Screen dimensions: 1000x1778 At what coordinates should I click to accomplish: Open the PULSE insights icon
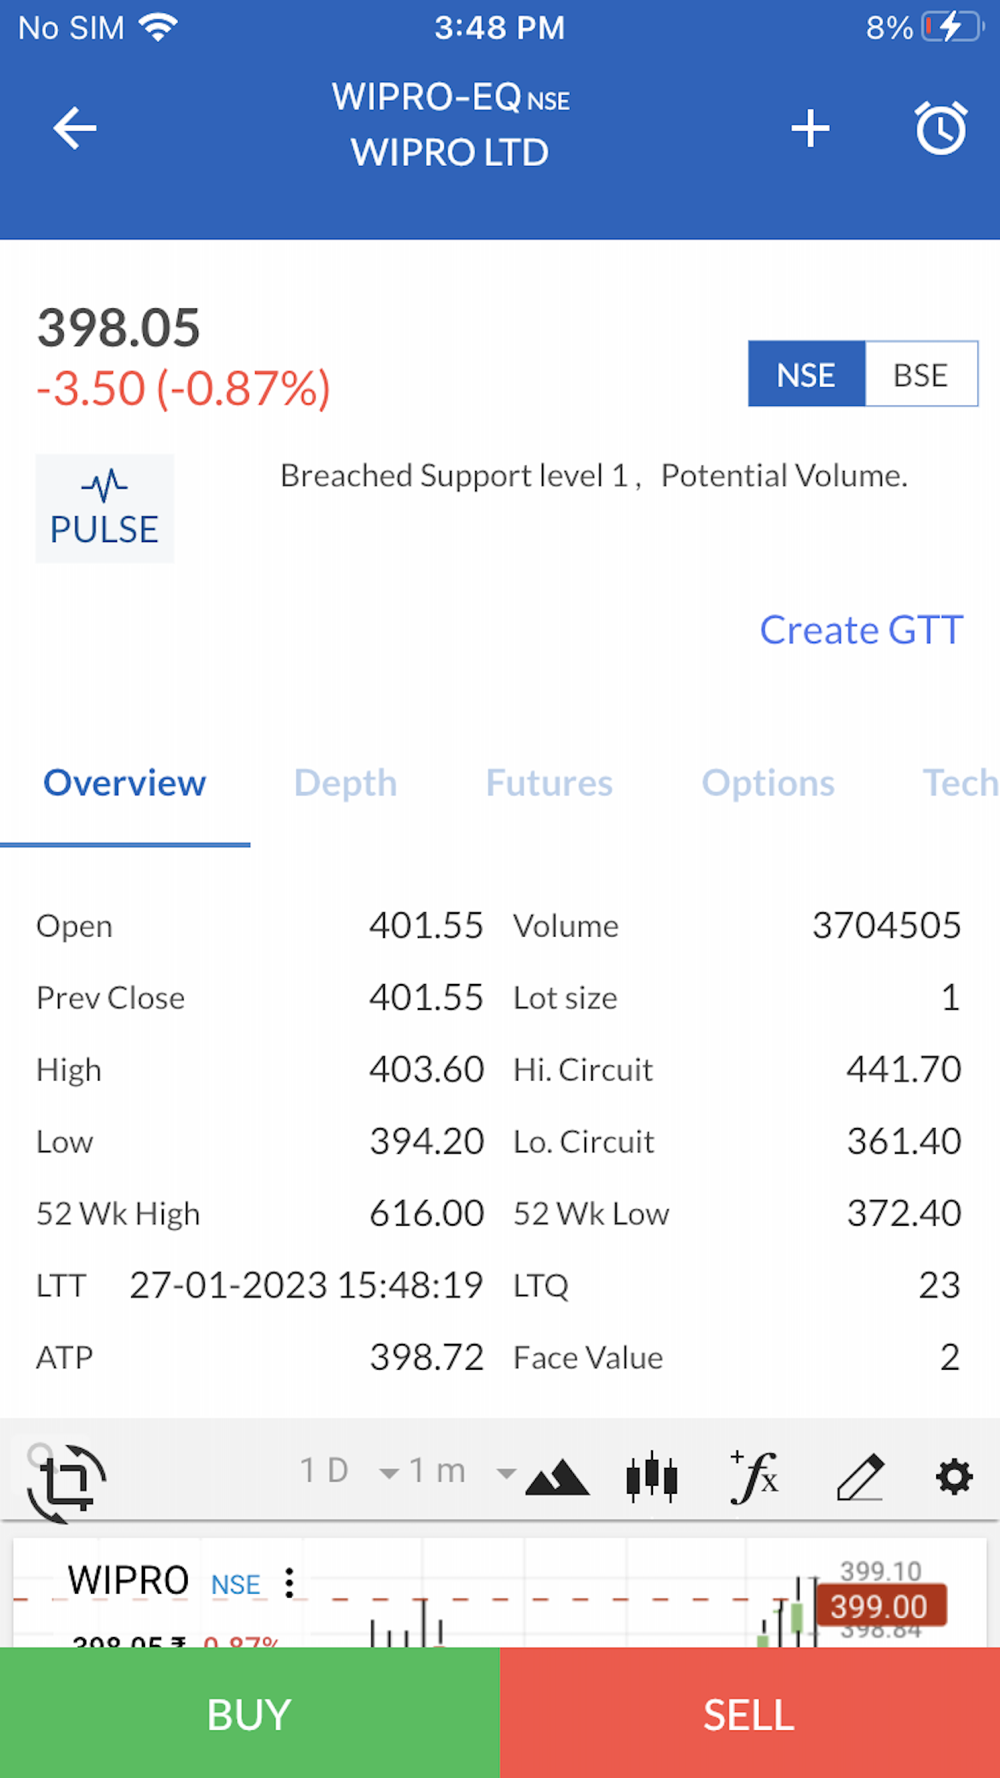point(105,508)
